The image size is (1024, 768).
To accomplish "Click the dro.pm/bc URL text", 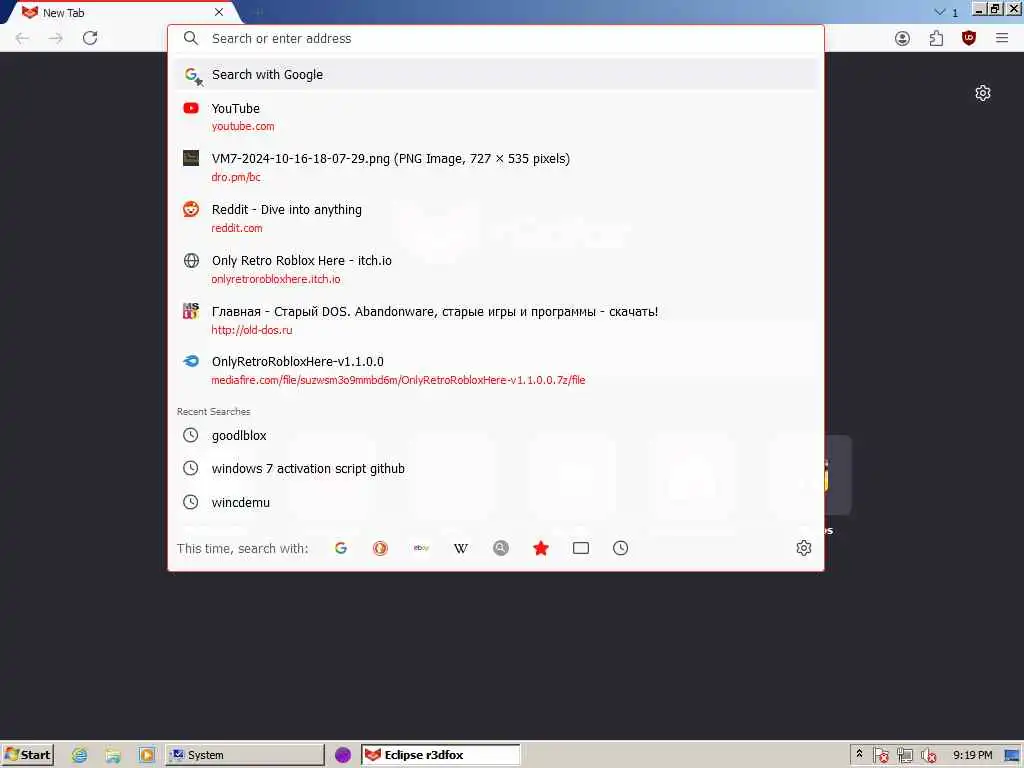I will pos(236,177).
